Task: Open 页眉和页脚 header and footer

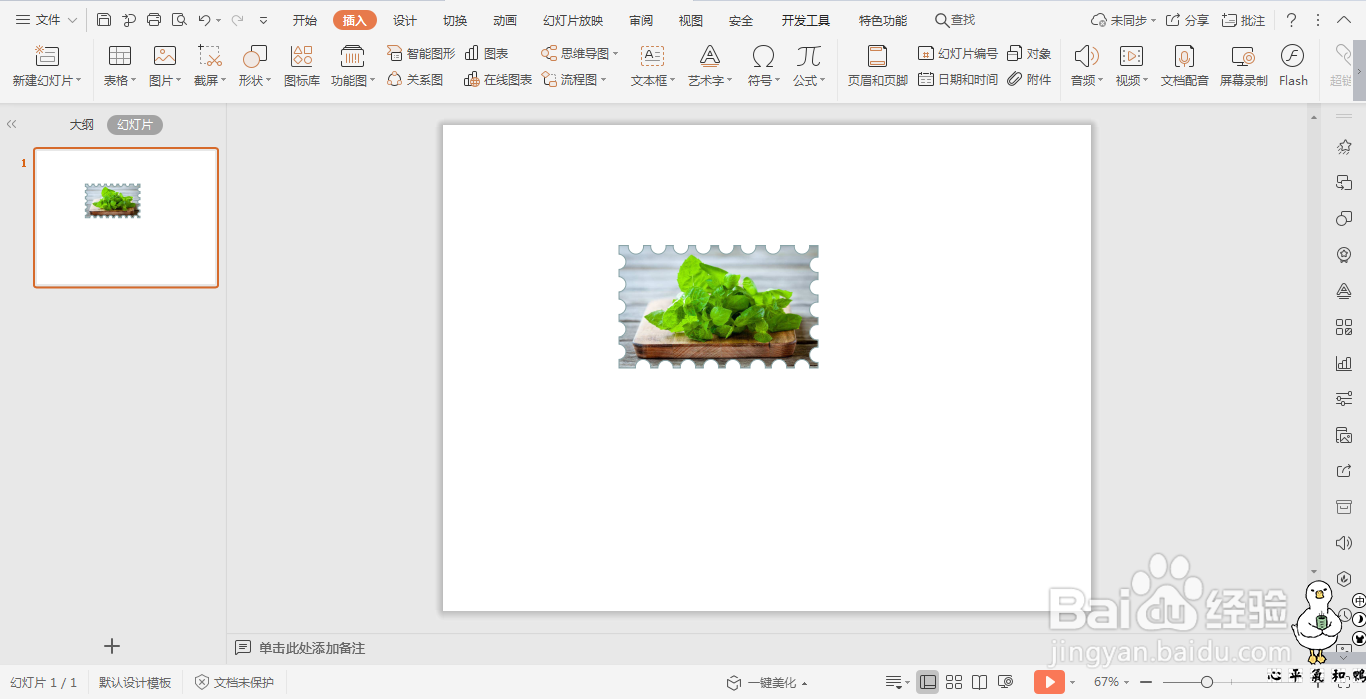Action: point(877,66)
